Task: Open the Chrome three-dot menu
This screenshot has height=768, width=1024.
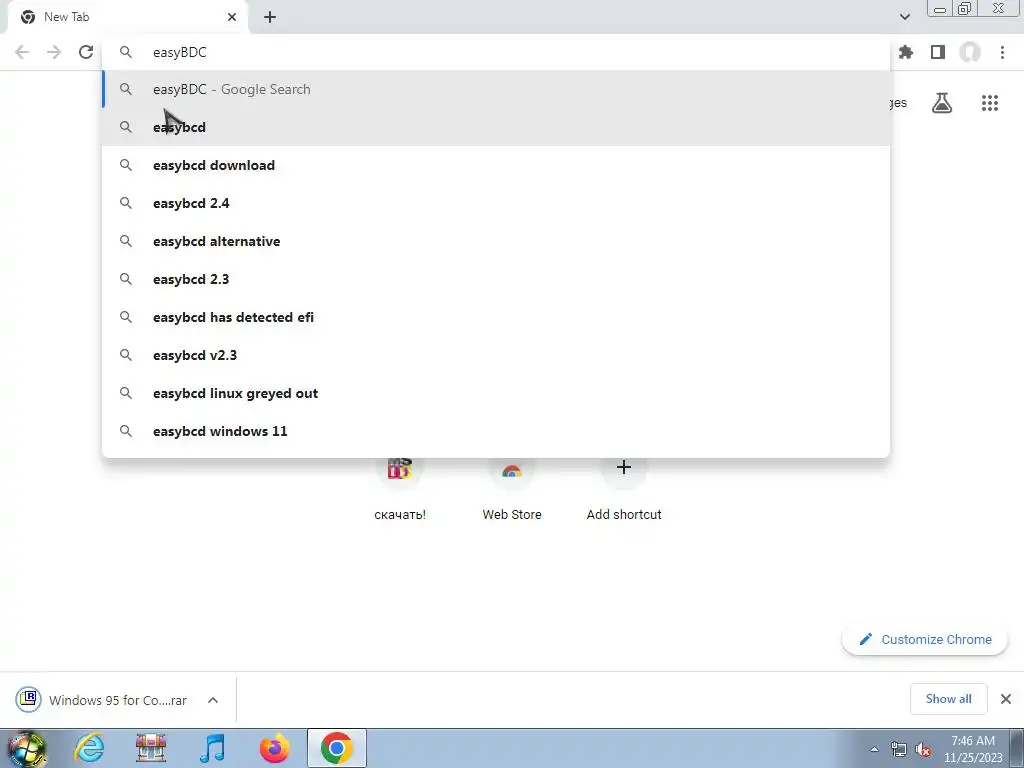Action: [x=1002, y=52]
